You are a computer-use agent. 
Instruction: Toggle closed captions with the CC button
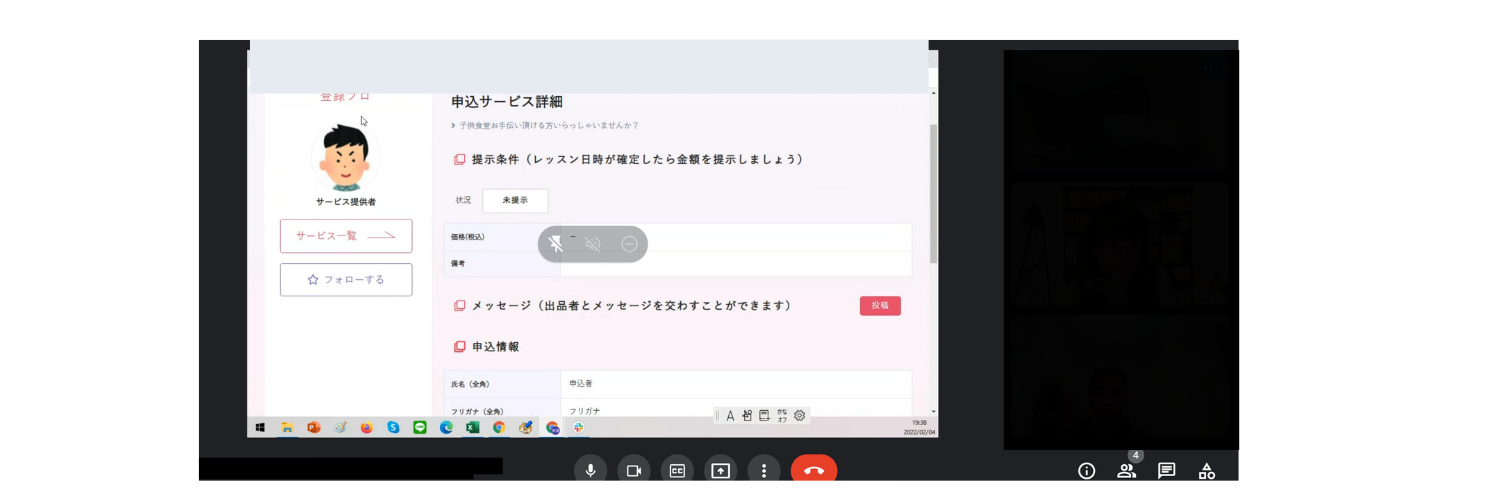click(x=677, y=471)
